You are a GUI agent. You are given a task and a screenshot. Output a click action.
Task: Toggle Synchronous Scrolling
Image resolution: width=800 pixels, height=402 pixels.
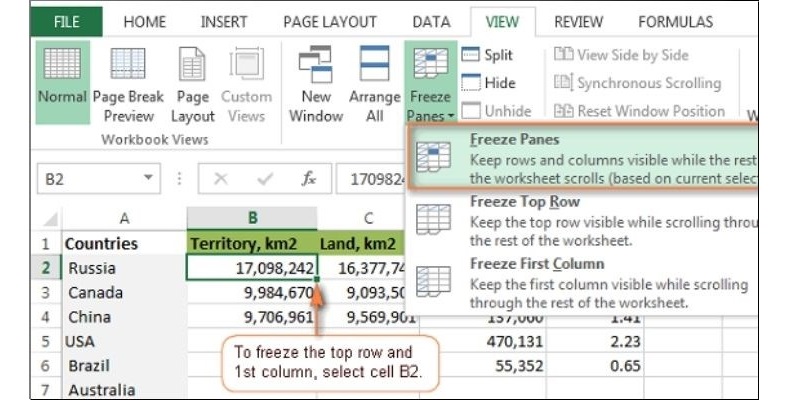[637, 83]
